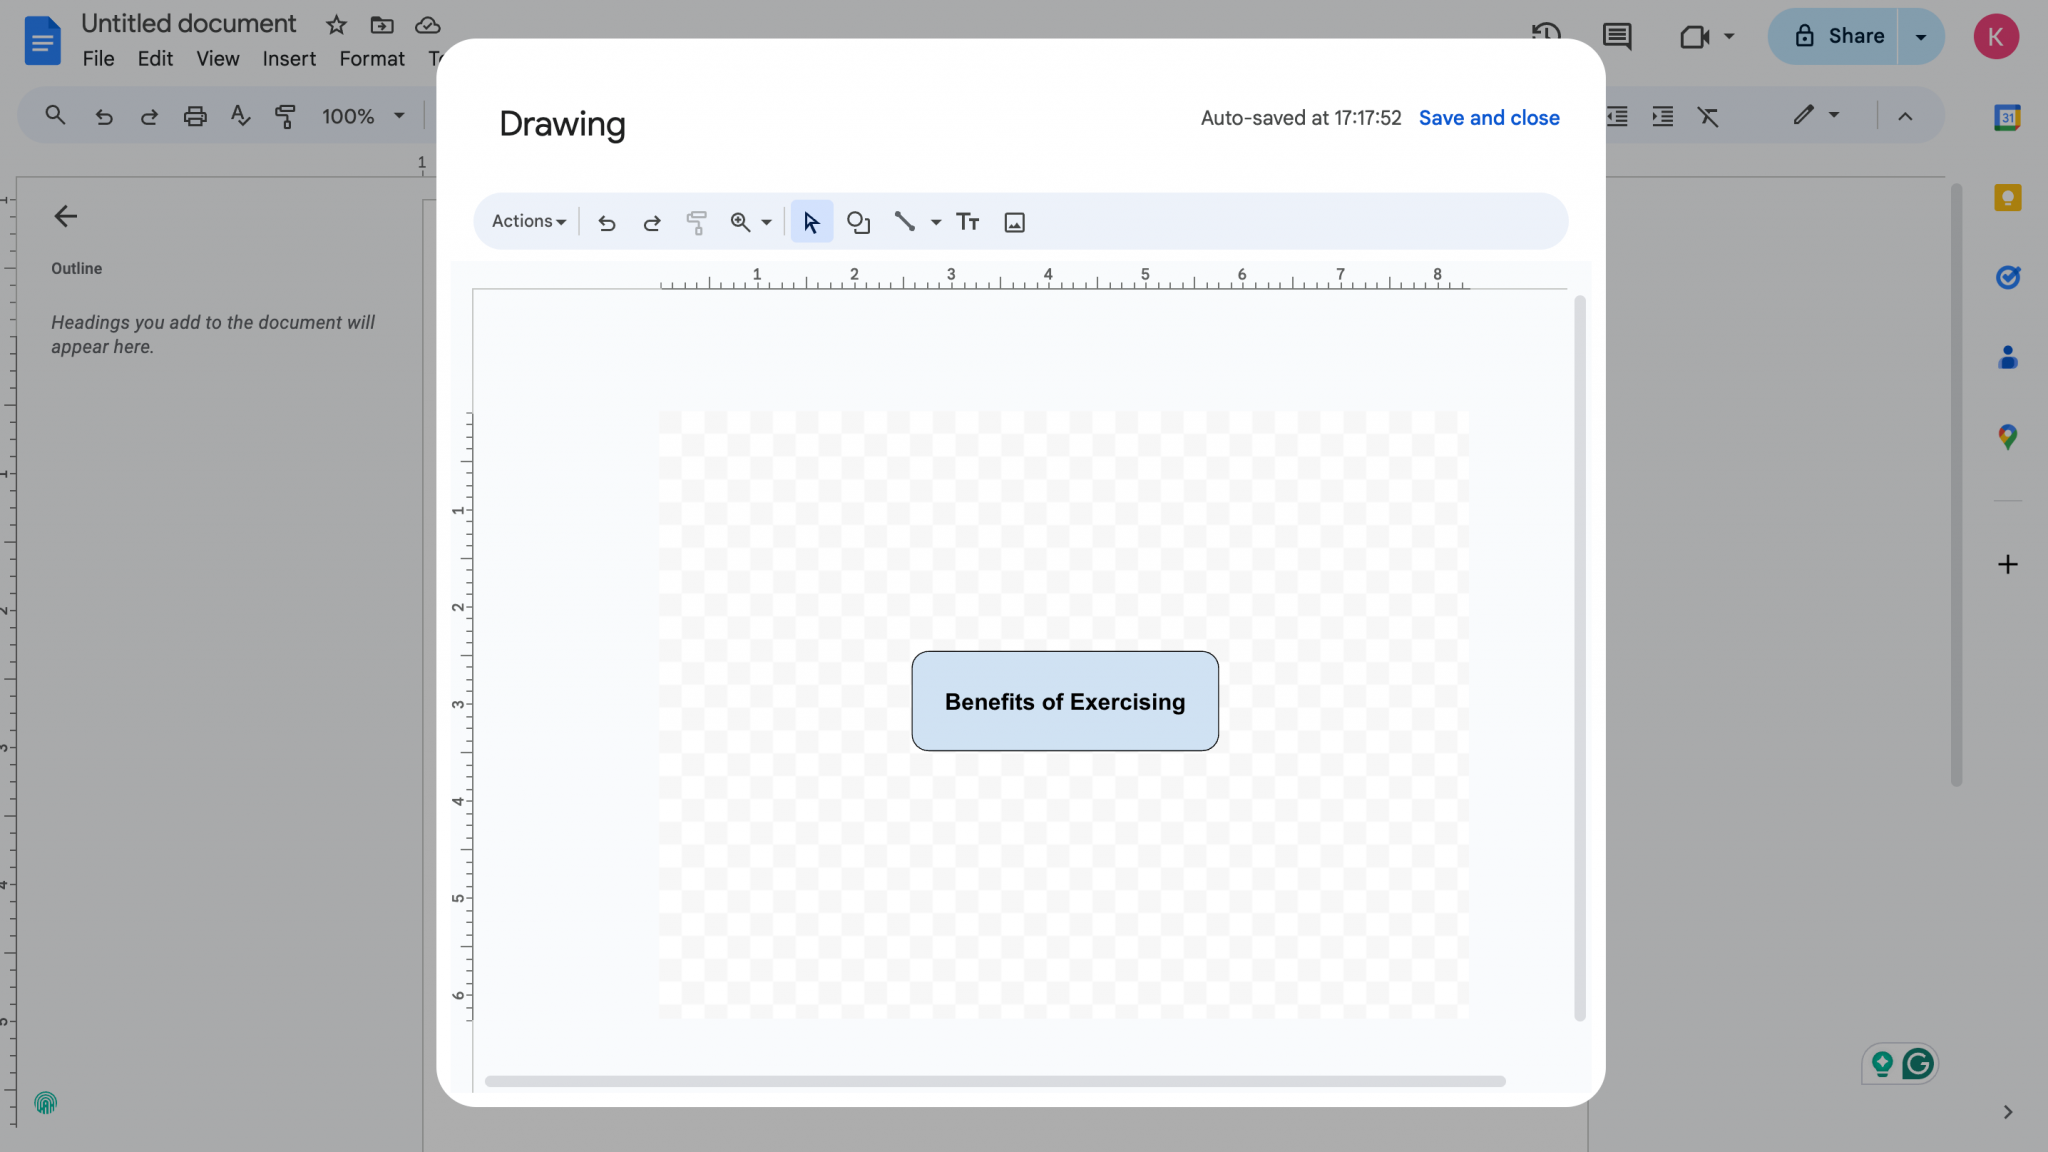The image size is (2048, 1152).
Task: Open Google Calendar from the side panel
Action: 2007,117
